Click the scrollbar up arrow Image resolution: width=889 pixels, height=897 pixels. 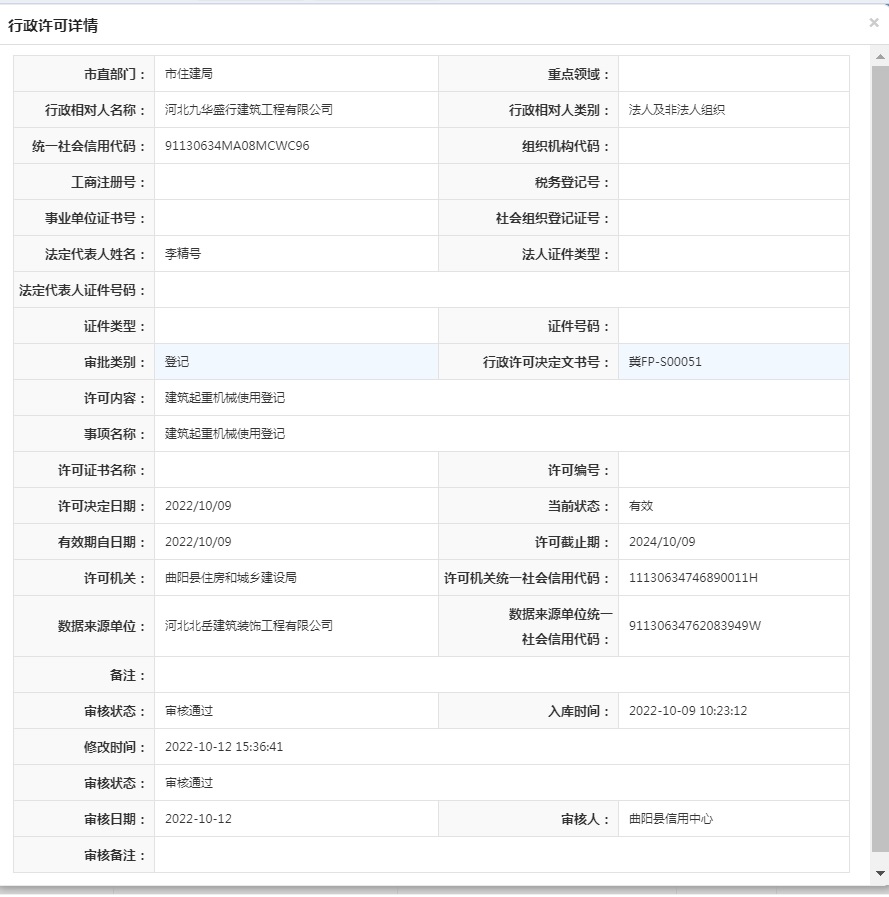pyautogui.click(x=880, y=57)
